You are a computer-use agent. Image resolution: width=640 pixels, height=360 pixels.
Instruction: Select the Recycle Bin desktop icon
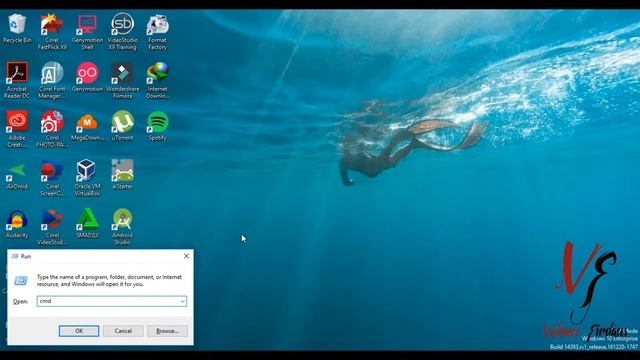click(17, 29)
